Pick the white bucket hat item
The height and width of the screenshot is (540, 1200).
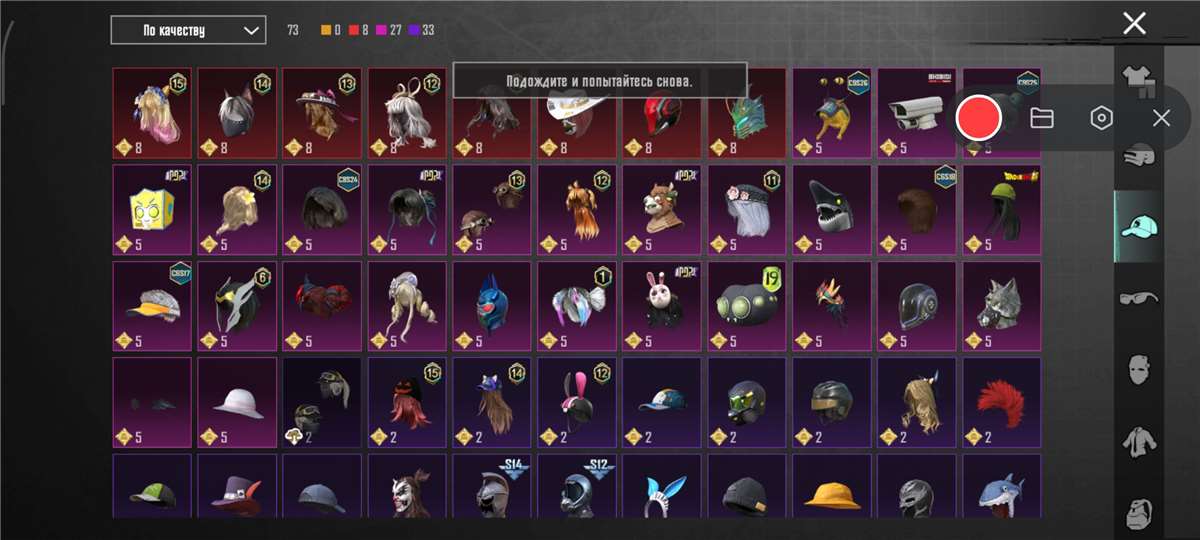tap(237, 402)
